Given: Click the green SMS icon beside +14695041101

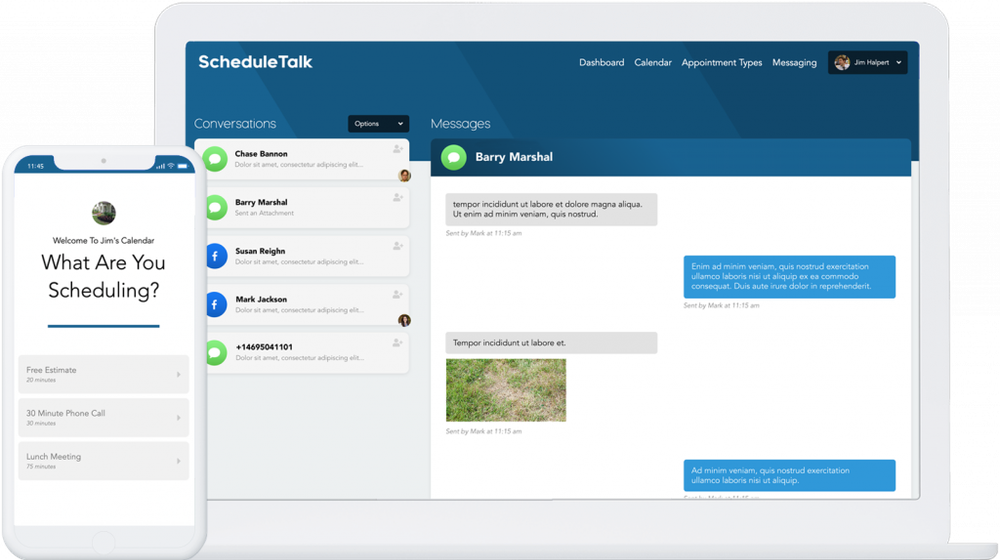Looking at the screenshot, I should [216, 353].
